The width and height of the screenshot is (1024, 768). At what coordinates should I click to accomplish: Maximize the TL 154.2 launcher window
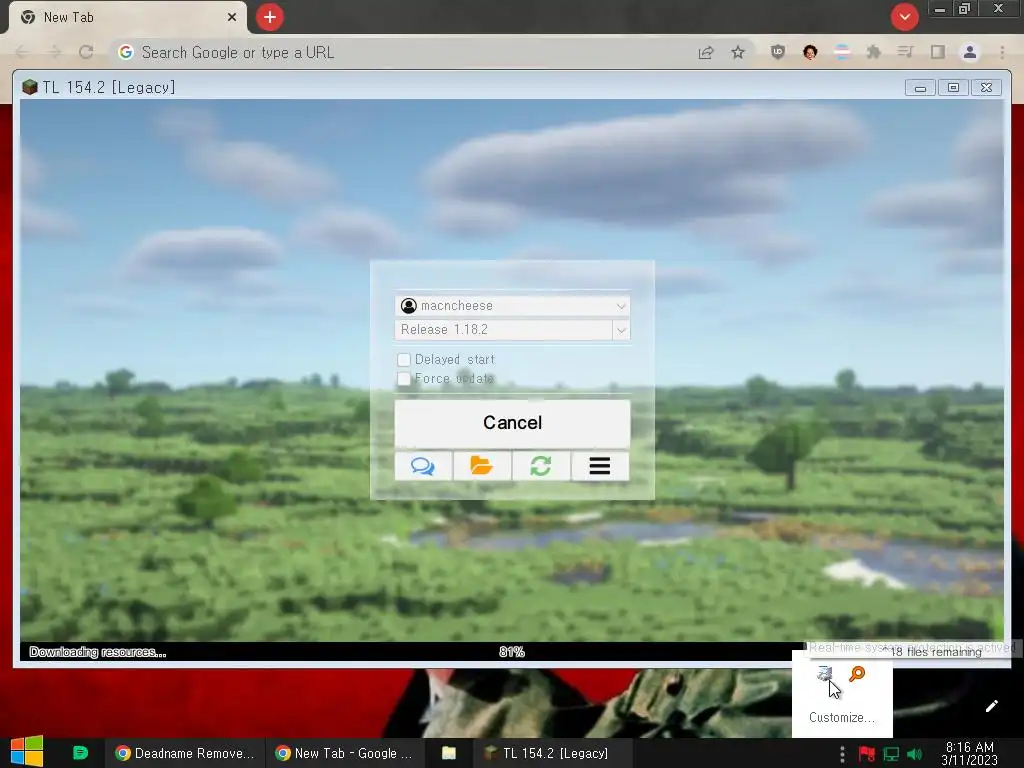[x=953, y=88]
